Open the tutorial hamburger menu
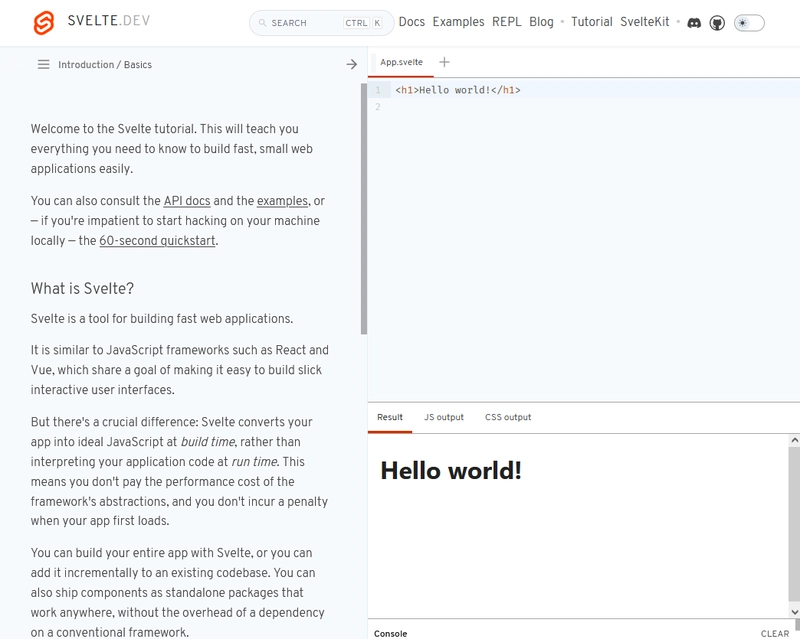This screenshot has height=639, width=800. 43,65
